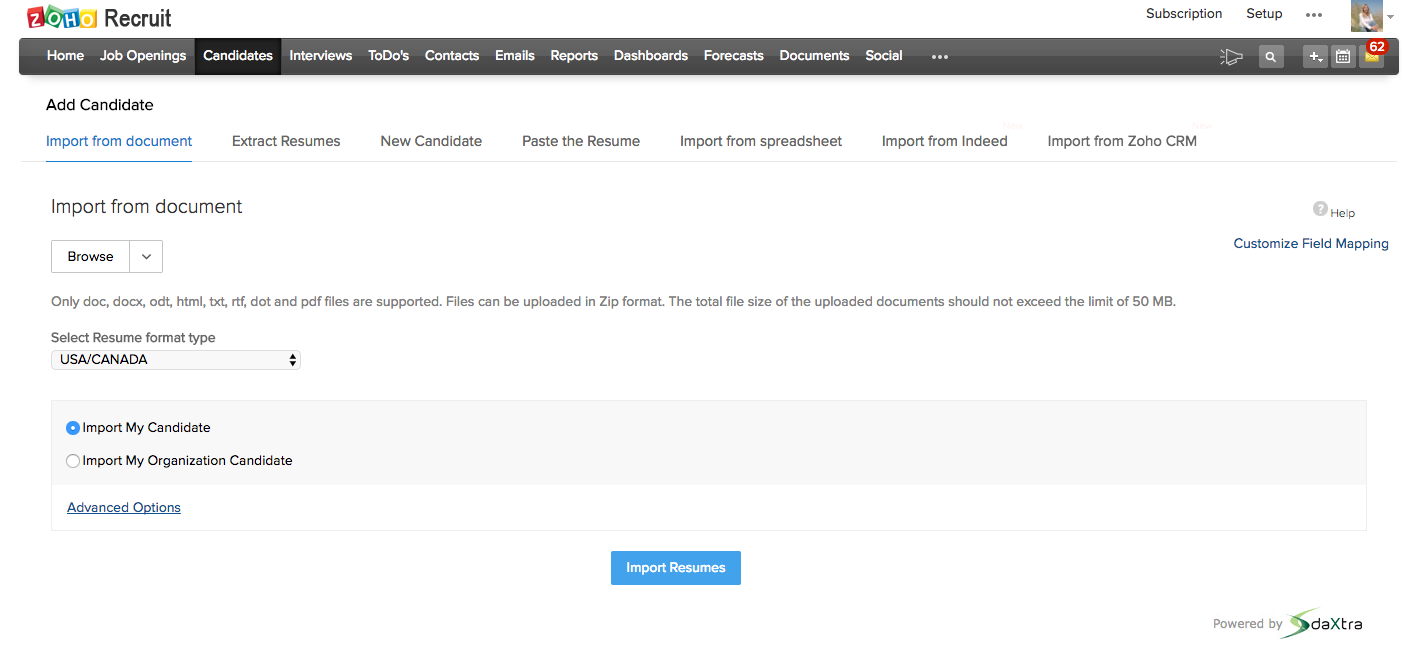1405x655 pixels.
Task: Click the plus quick-add icon
Action: click(x=1315, y=57)
